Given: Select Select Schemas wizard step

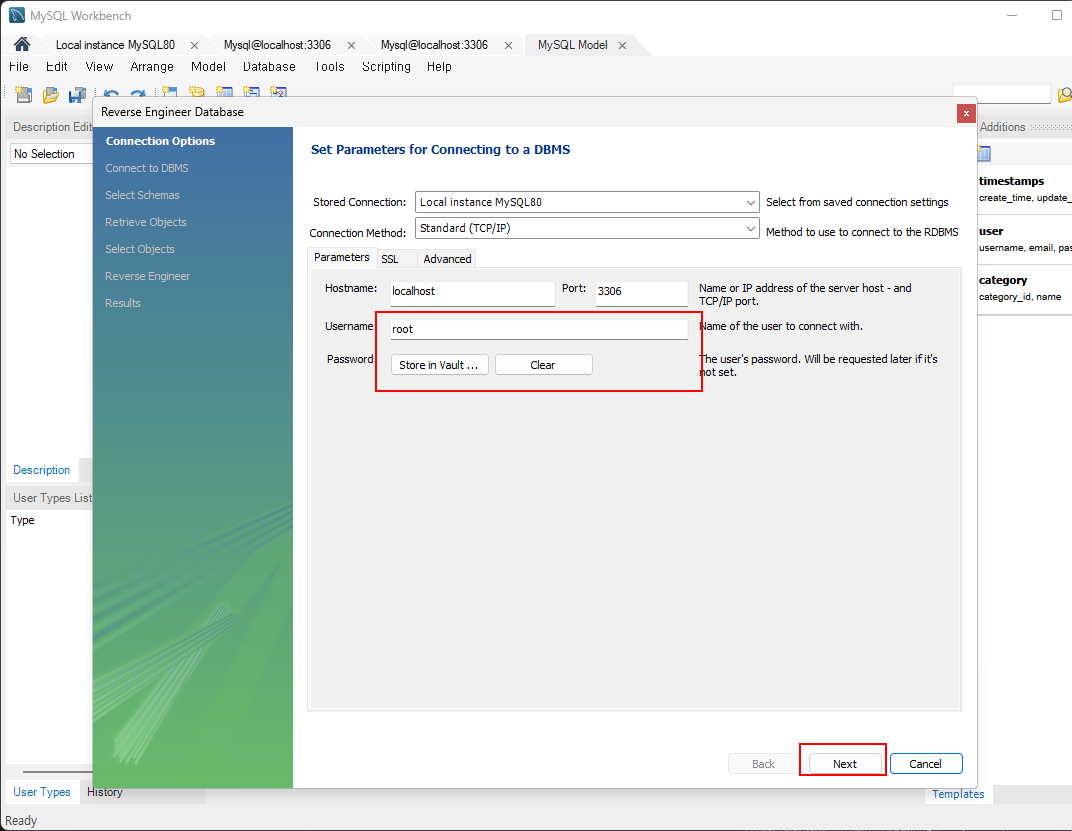Looking at the screenshot, I should [142, 195].
